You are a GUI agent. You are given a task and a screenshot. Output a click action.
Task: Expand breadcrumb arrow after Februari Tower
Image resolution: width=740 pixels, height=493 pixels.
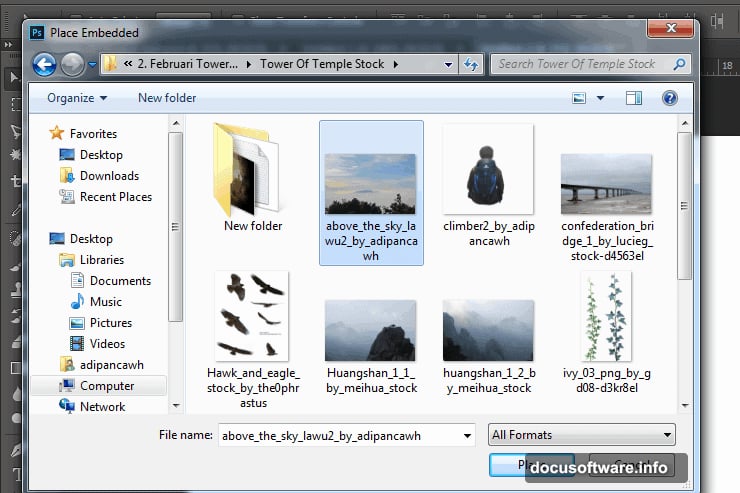249,64
